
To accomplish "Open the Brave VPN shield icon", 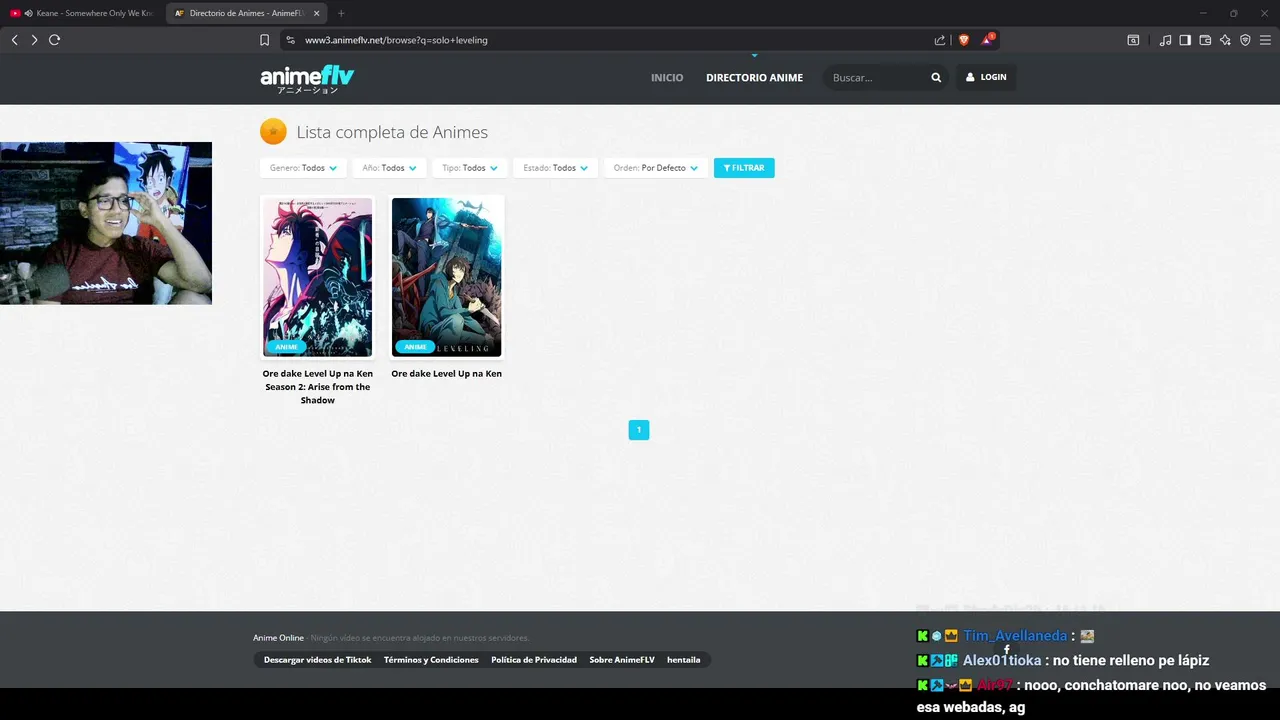I will pyautogui.click(x=1245, y=40).
